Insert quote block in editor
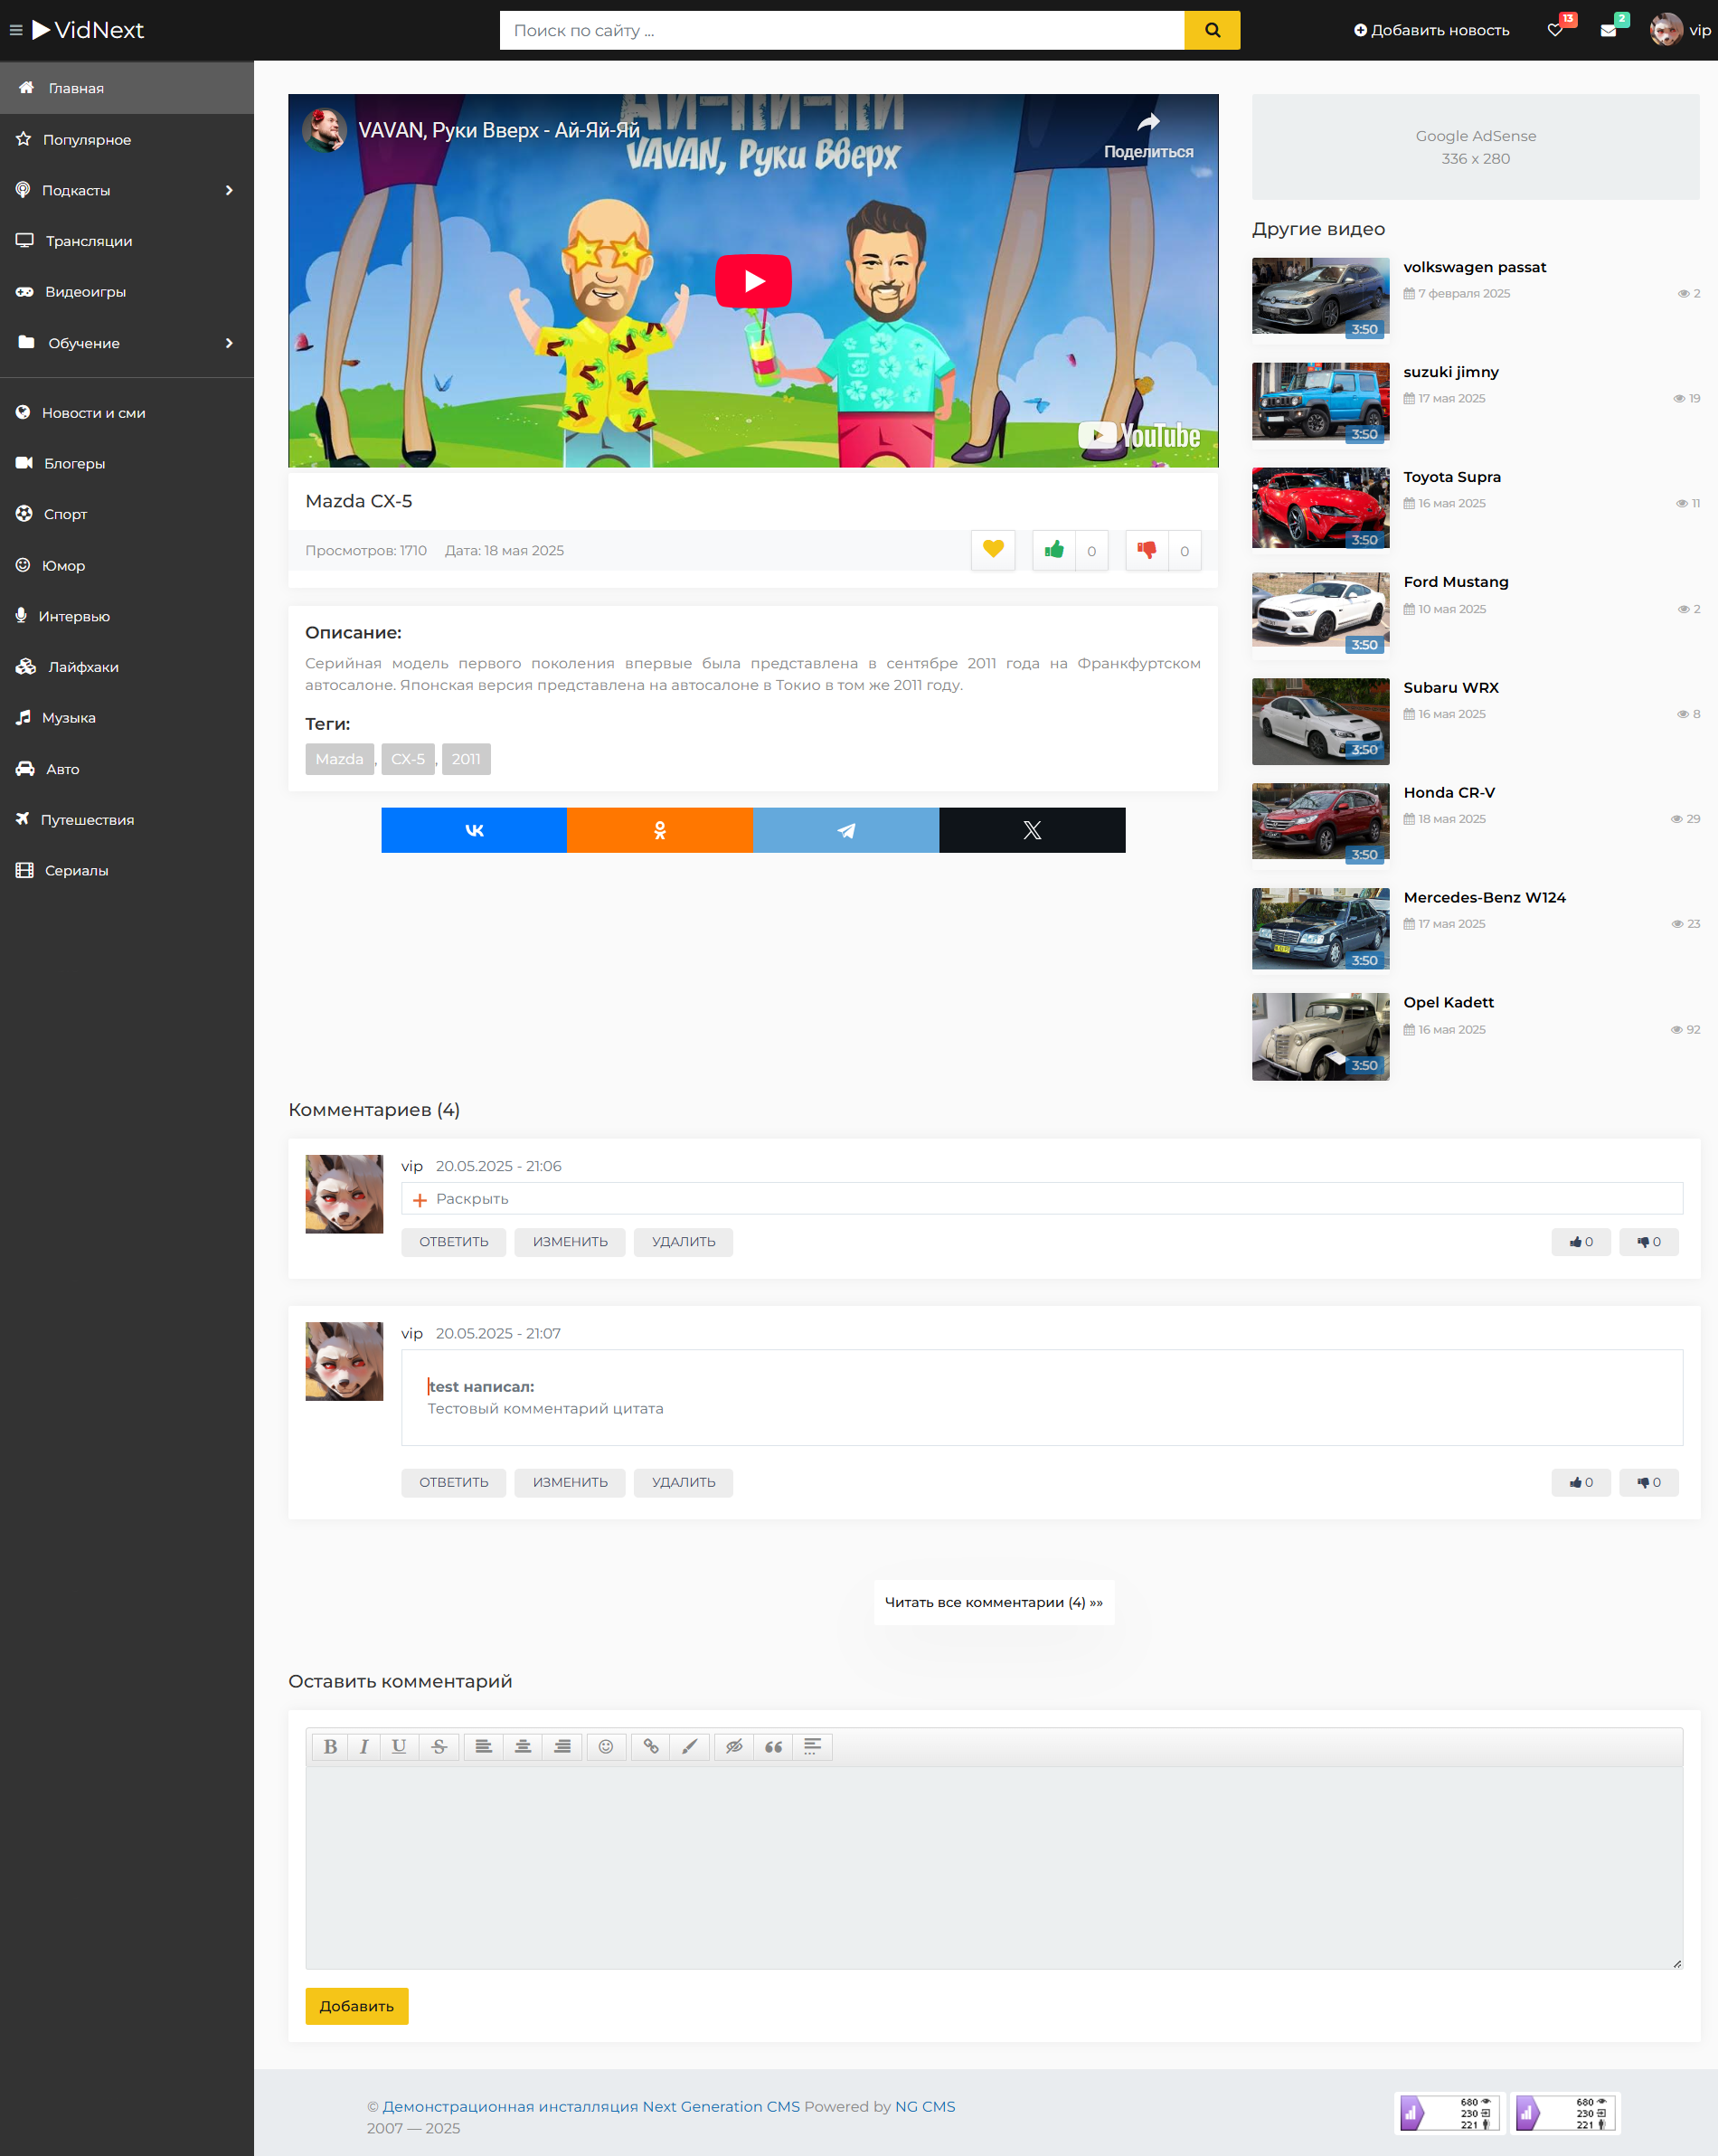The image size is (1718, 2156). click(773, 1746)
